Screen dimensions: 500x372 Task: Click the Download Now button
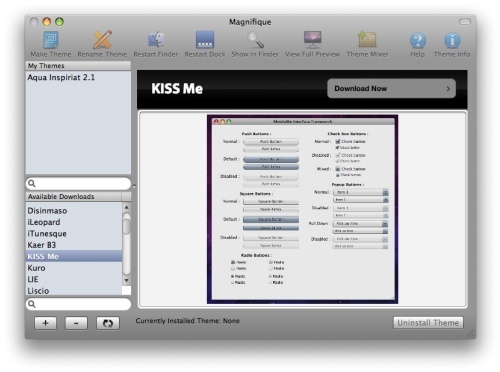tap(391, 89)
